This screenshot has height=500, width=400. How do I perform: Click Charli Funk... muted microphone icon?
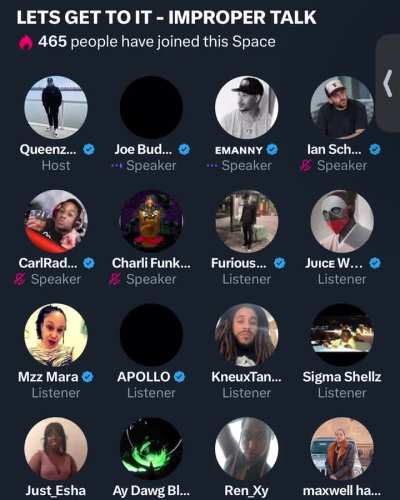(x=115, y=279)
